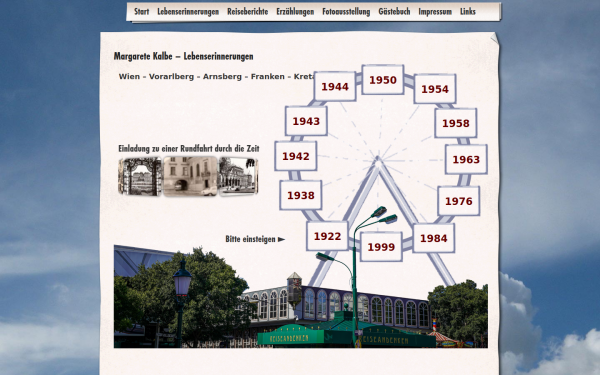This screenshot has width=600, height=375.
Task: Select the 1954 year cabin
Action: click(435, 89)
